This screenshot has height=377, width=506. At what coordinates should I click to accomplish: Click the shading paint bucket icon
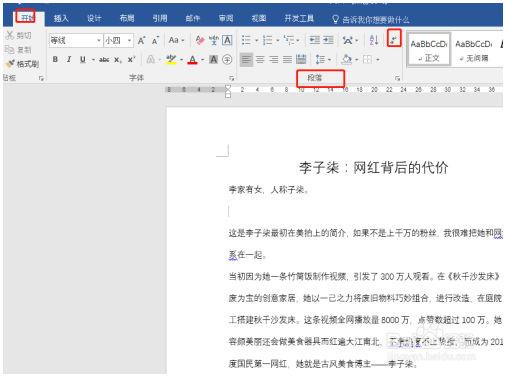click(x=347, y=59)
